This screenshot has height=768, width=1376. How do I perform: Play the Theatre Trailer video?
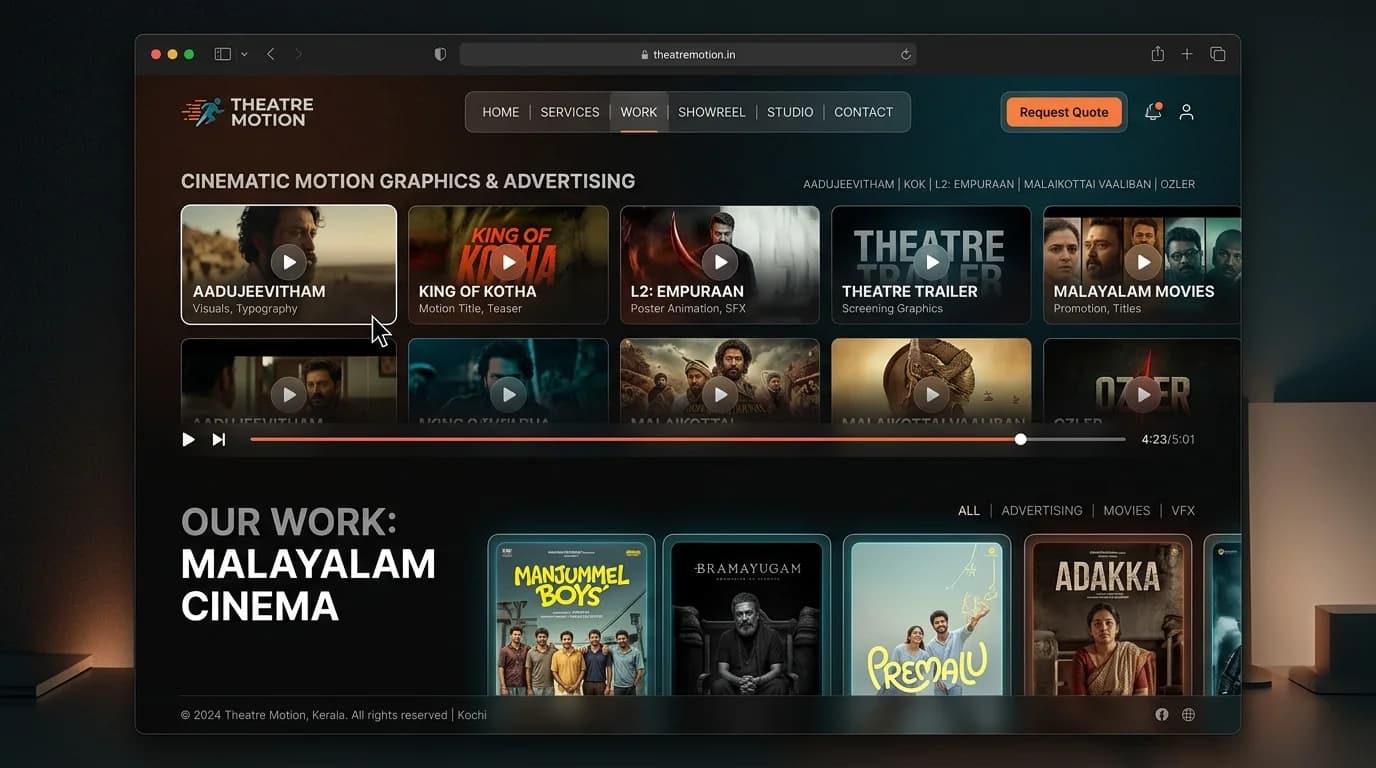tap(932, 262)
